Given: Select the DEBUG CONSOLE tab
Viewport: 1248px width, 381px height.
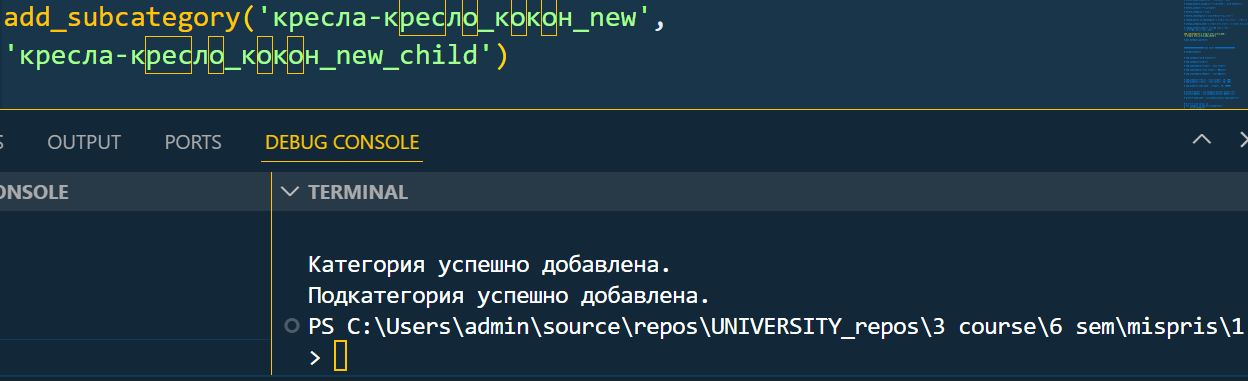Looking at the screenshot, I should tap(342, 142).
